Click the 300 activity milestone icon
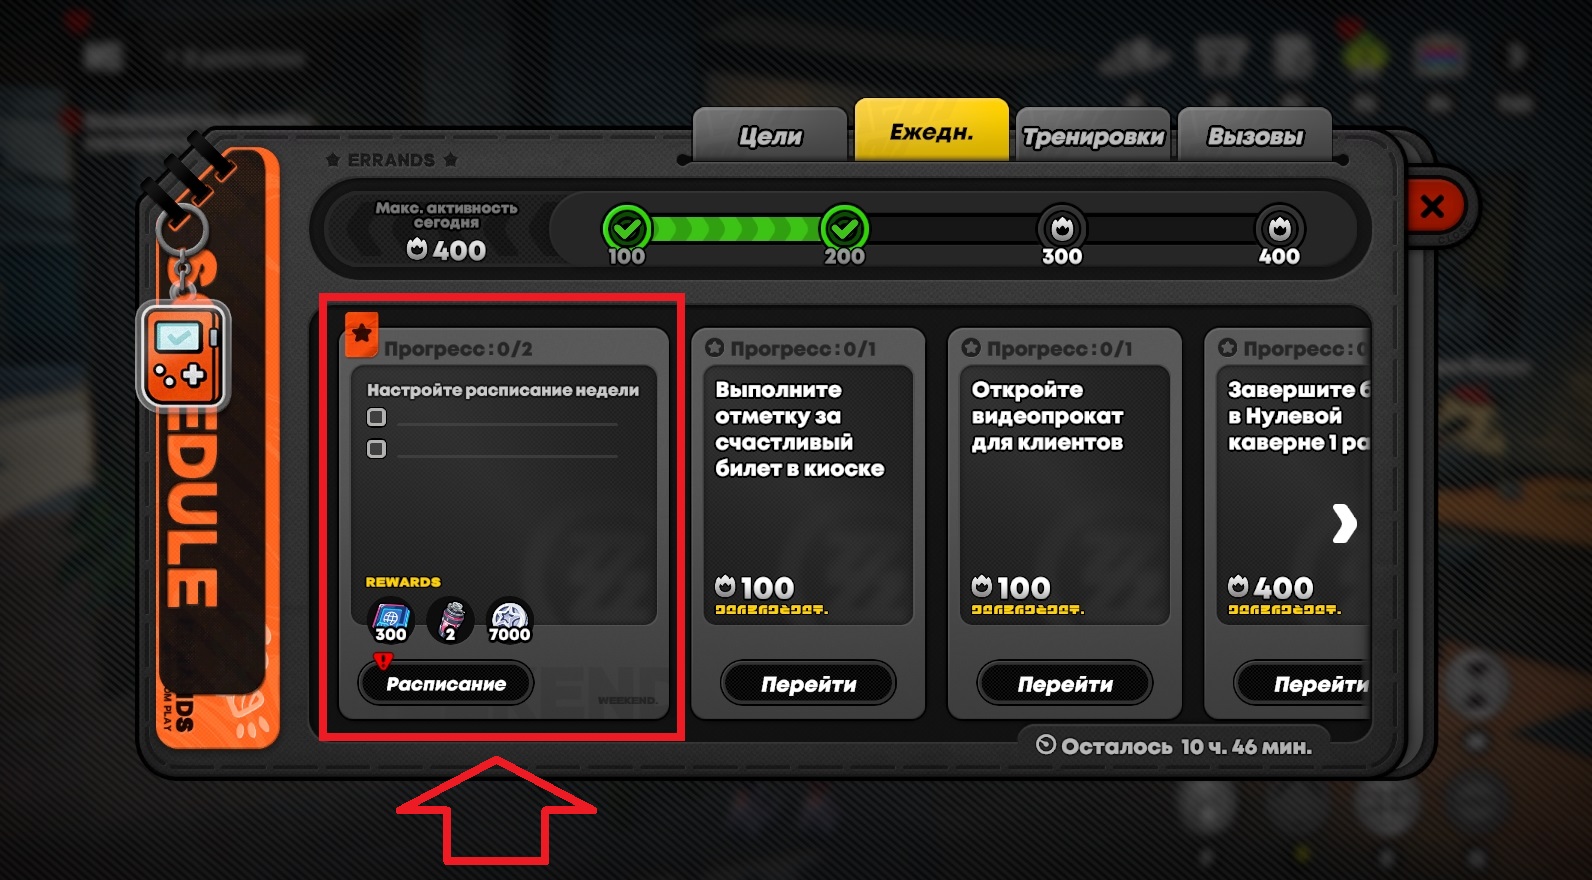Image resolution: width=1592 pixels, height=880 pixels. [x=1062, y=229]
